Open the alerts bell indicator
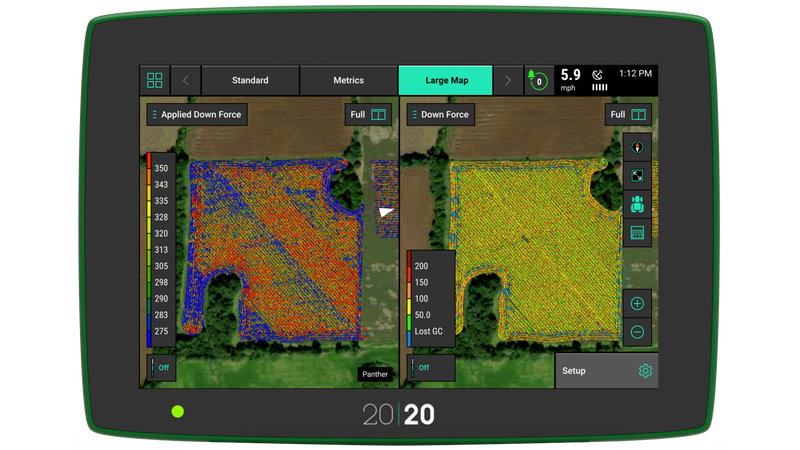Screen dimensions: 800x450 pyautogui.click(x=538, y=80)
